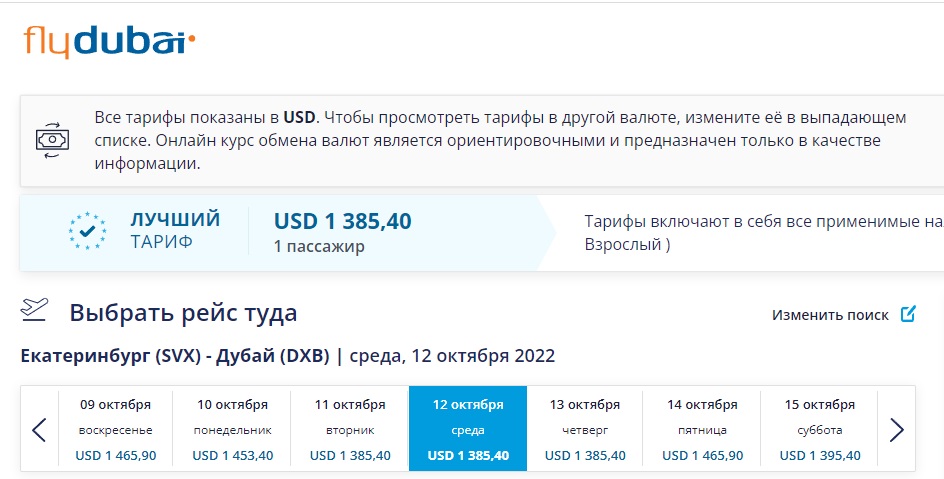Switch to 14 октября пятница tab

(702, 430)
